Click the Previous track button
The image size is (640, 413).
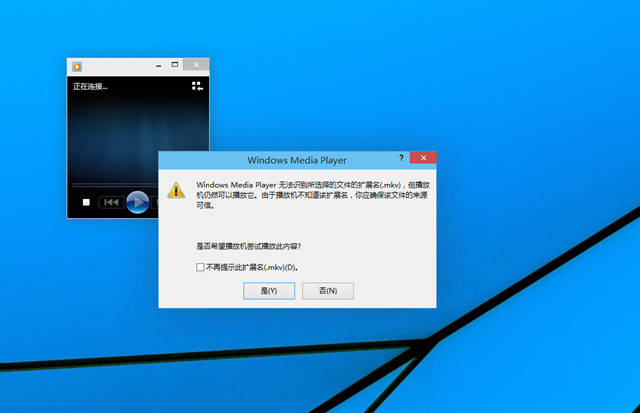111,202
